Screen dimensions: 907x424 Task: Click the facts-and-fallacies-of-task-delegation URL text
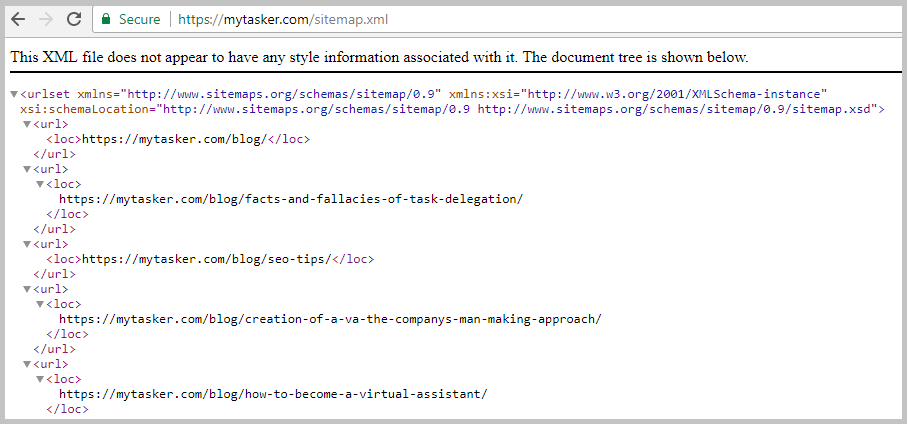click(x=291, y=200)
